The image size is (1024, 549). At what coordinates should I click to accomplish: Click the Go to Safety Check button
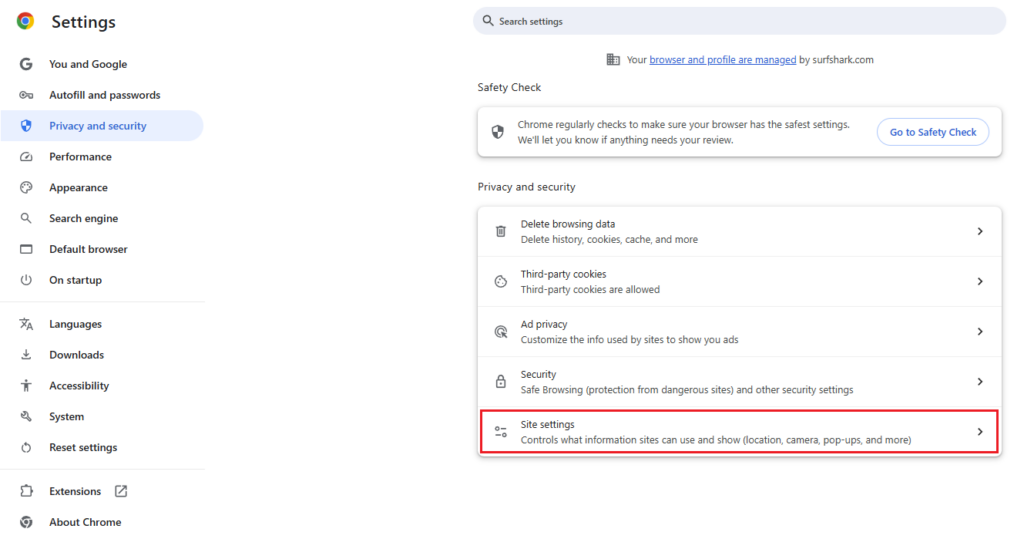point(933,132)
